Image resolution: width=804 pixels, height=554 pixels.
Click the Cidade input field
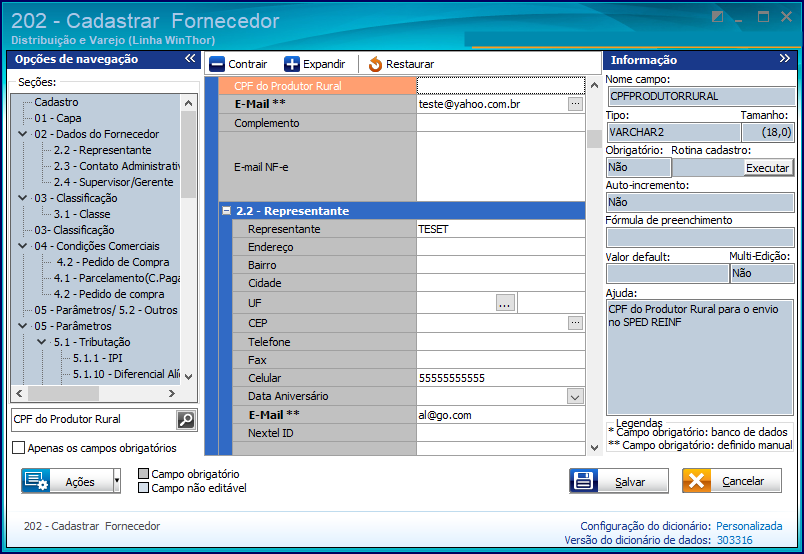500,283
